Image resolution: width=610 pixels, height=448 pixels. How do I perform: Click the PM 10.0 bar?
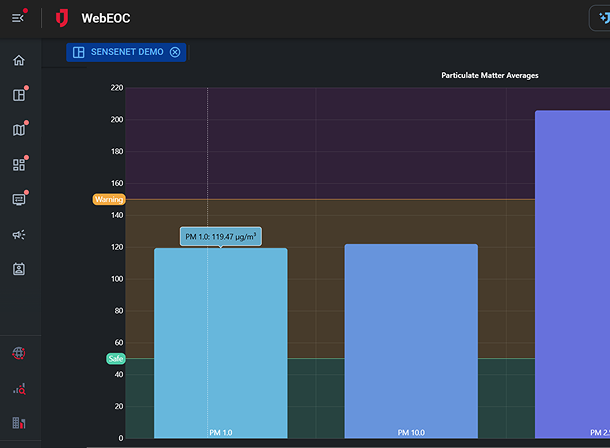(411, 340)
